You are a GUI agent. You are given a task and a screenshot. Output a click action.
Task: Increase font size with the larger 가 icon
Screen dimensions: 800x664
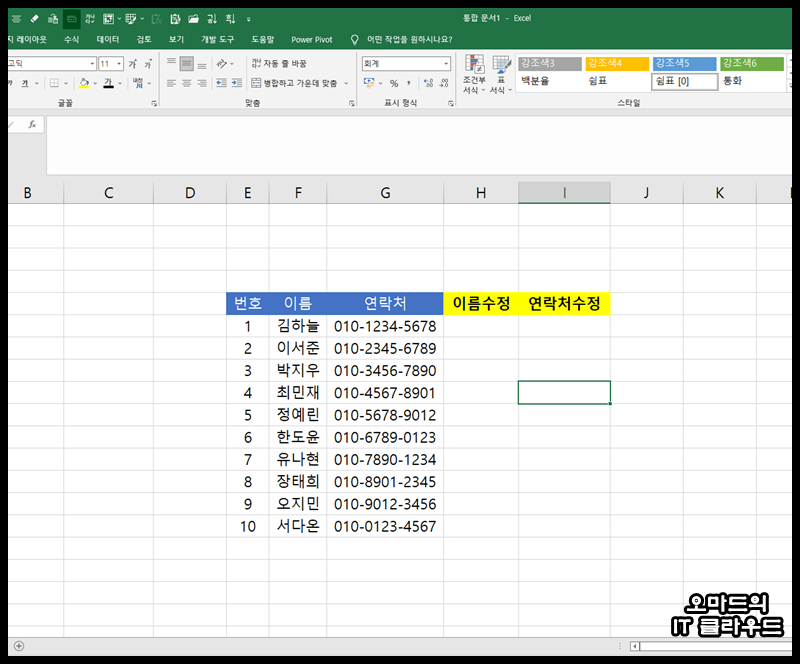point(133,64)
